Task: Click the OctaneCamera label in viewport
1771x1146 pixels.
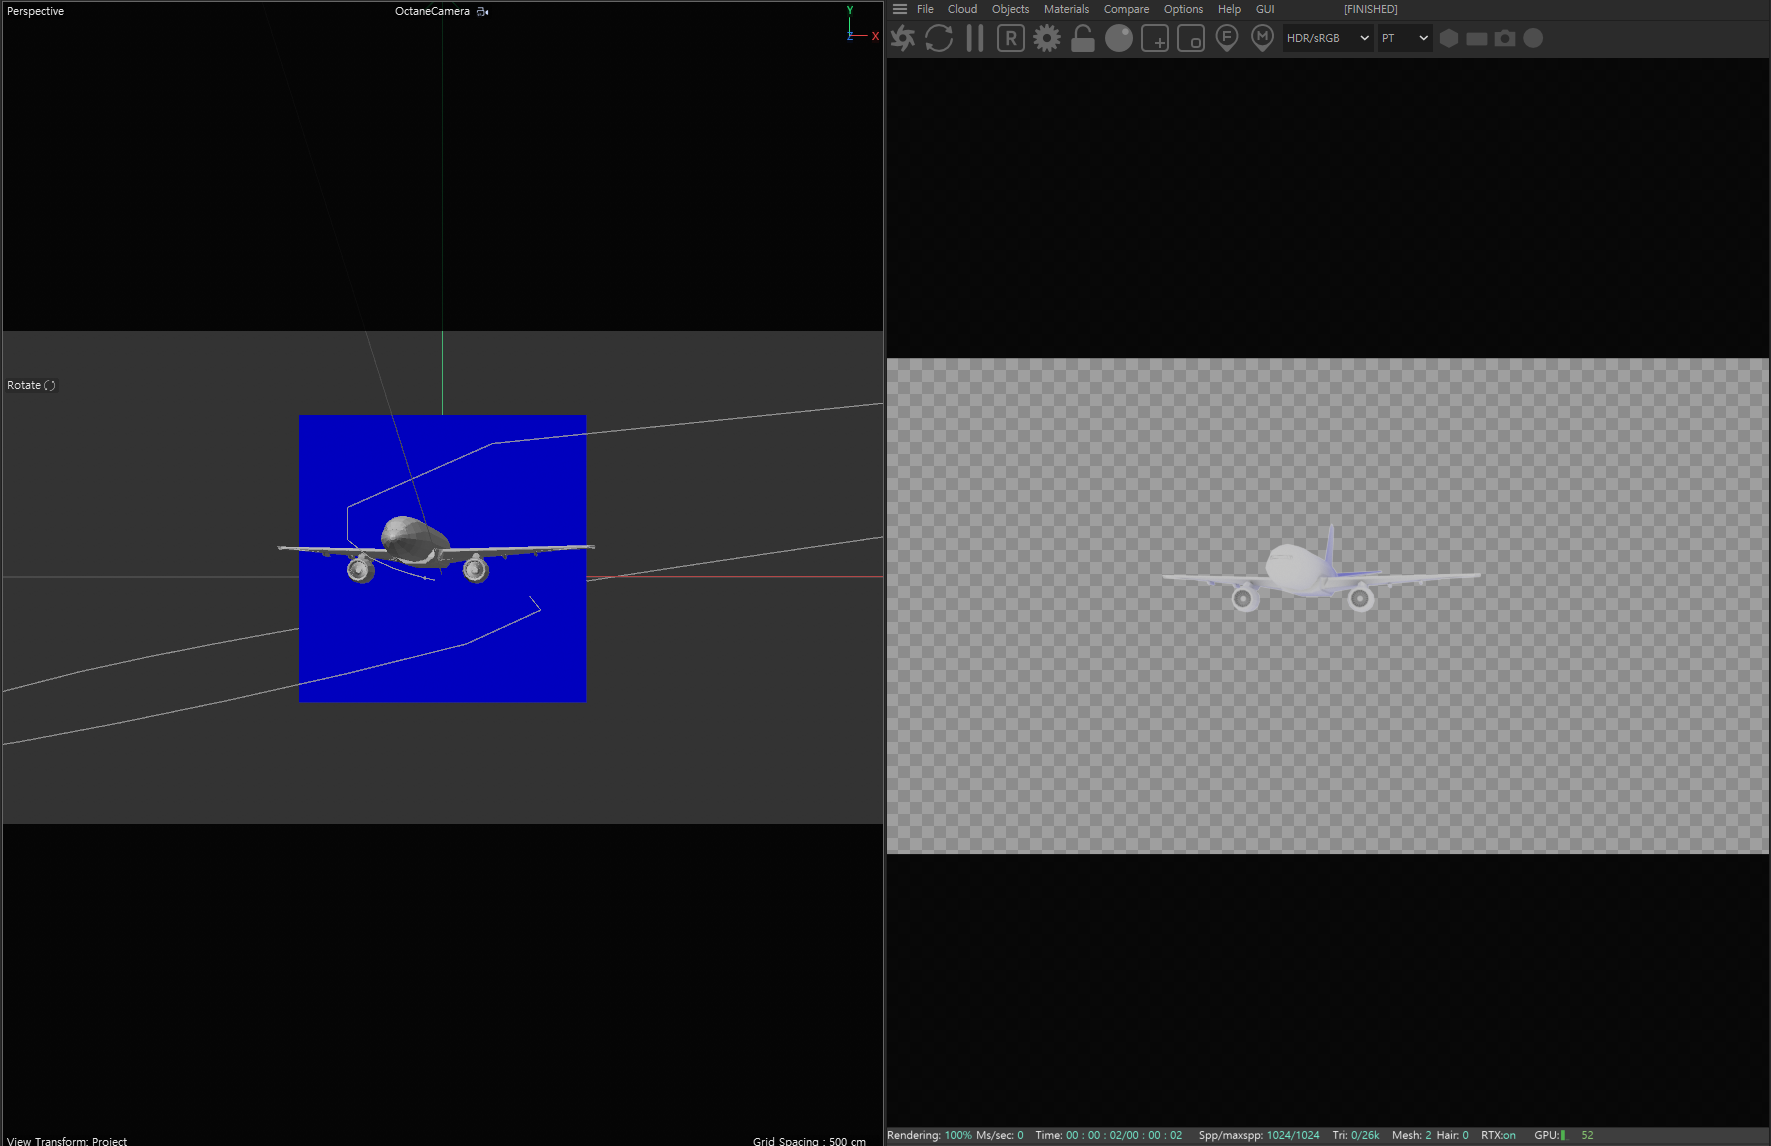Action: point(432,11)
